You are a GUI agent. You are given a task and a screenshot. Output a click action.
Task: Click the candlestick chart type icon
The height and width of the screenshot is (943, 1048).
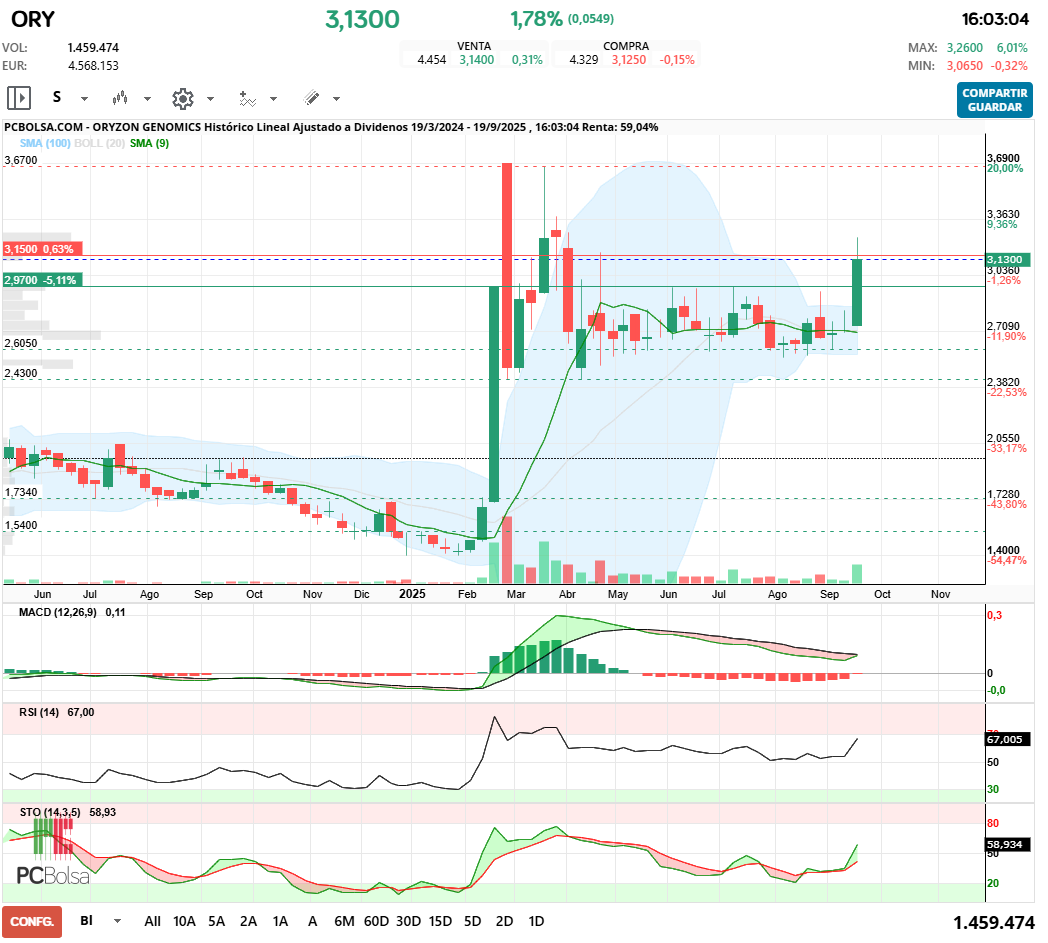point(120,98)
